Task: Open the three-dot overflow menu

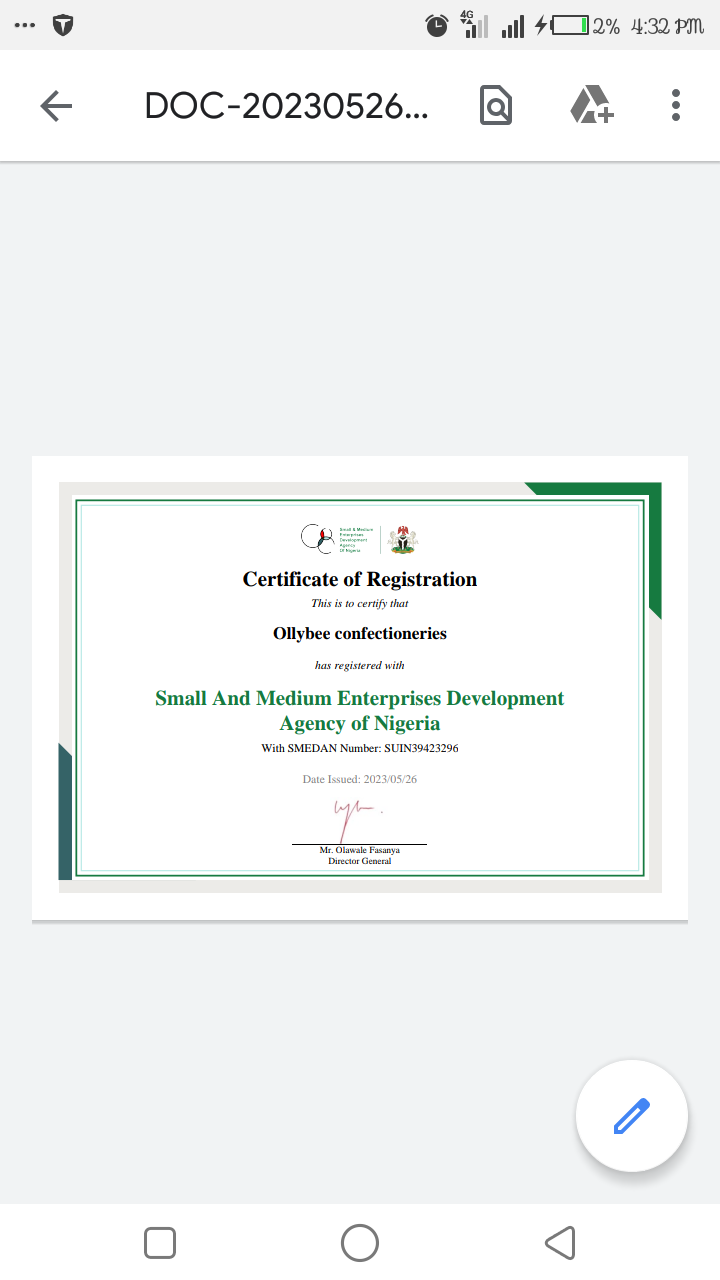Action: [676, 105]
